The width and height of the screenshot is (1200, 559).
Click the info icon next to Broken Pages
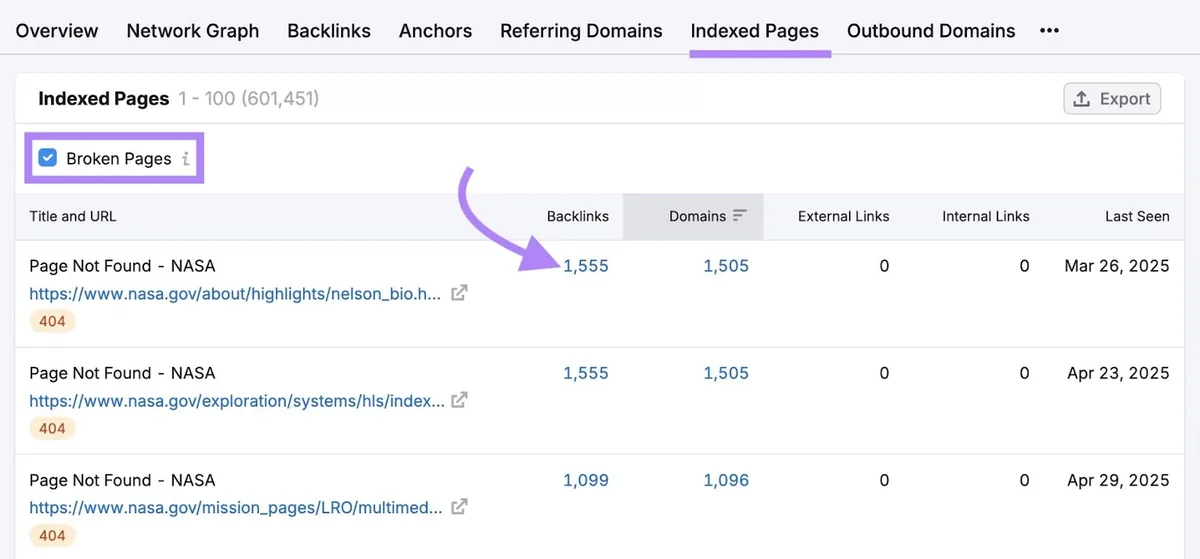pos(186,159)
